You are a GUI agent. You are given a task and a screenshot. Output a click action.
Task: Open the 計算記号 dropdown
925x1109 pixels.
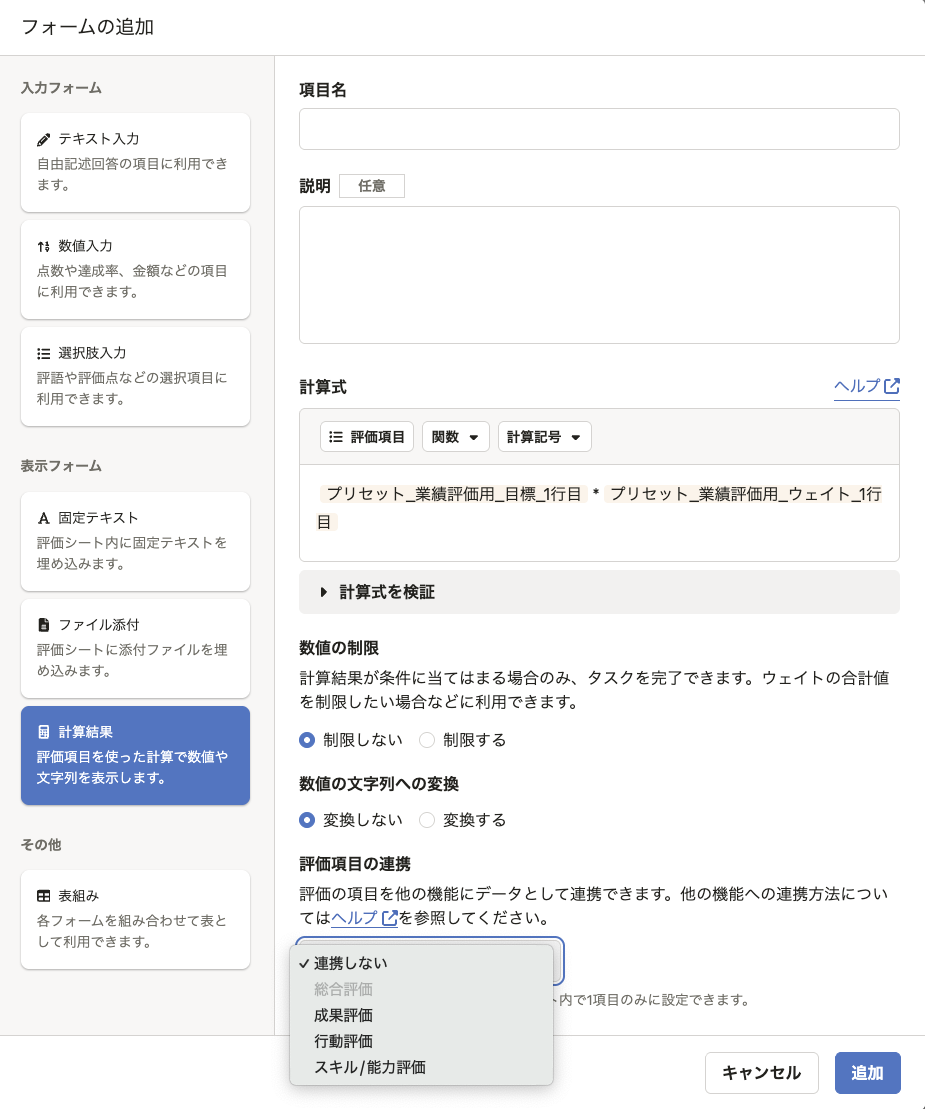544,437
